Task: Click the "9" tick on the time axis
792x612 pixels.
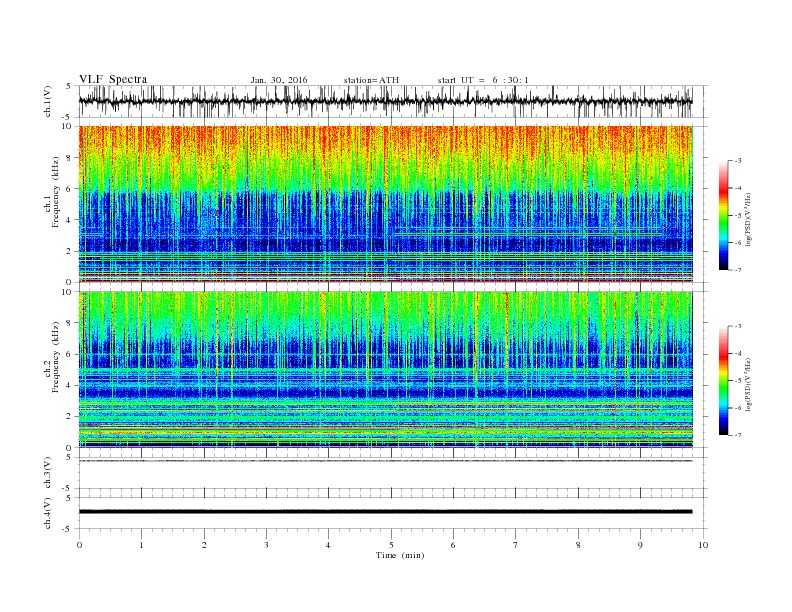Action: pos(640,545)
